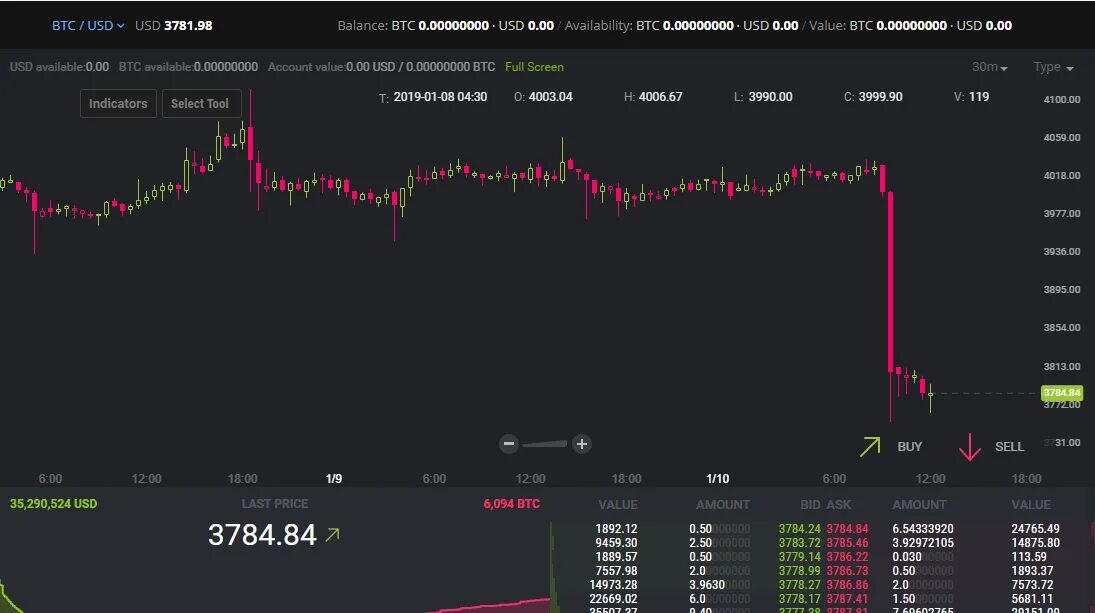This screenshot has width=1095, height=613.
Task: Select bid price 3783.72
Action: [x=800, y=543]
